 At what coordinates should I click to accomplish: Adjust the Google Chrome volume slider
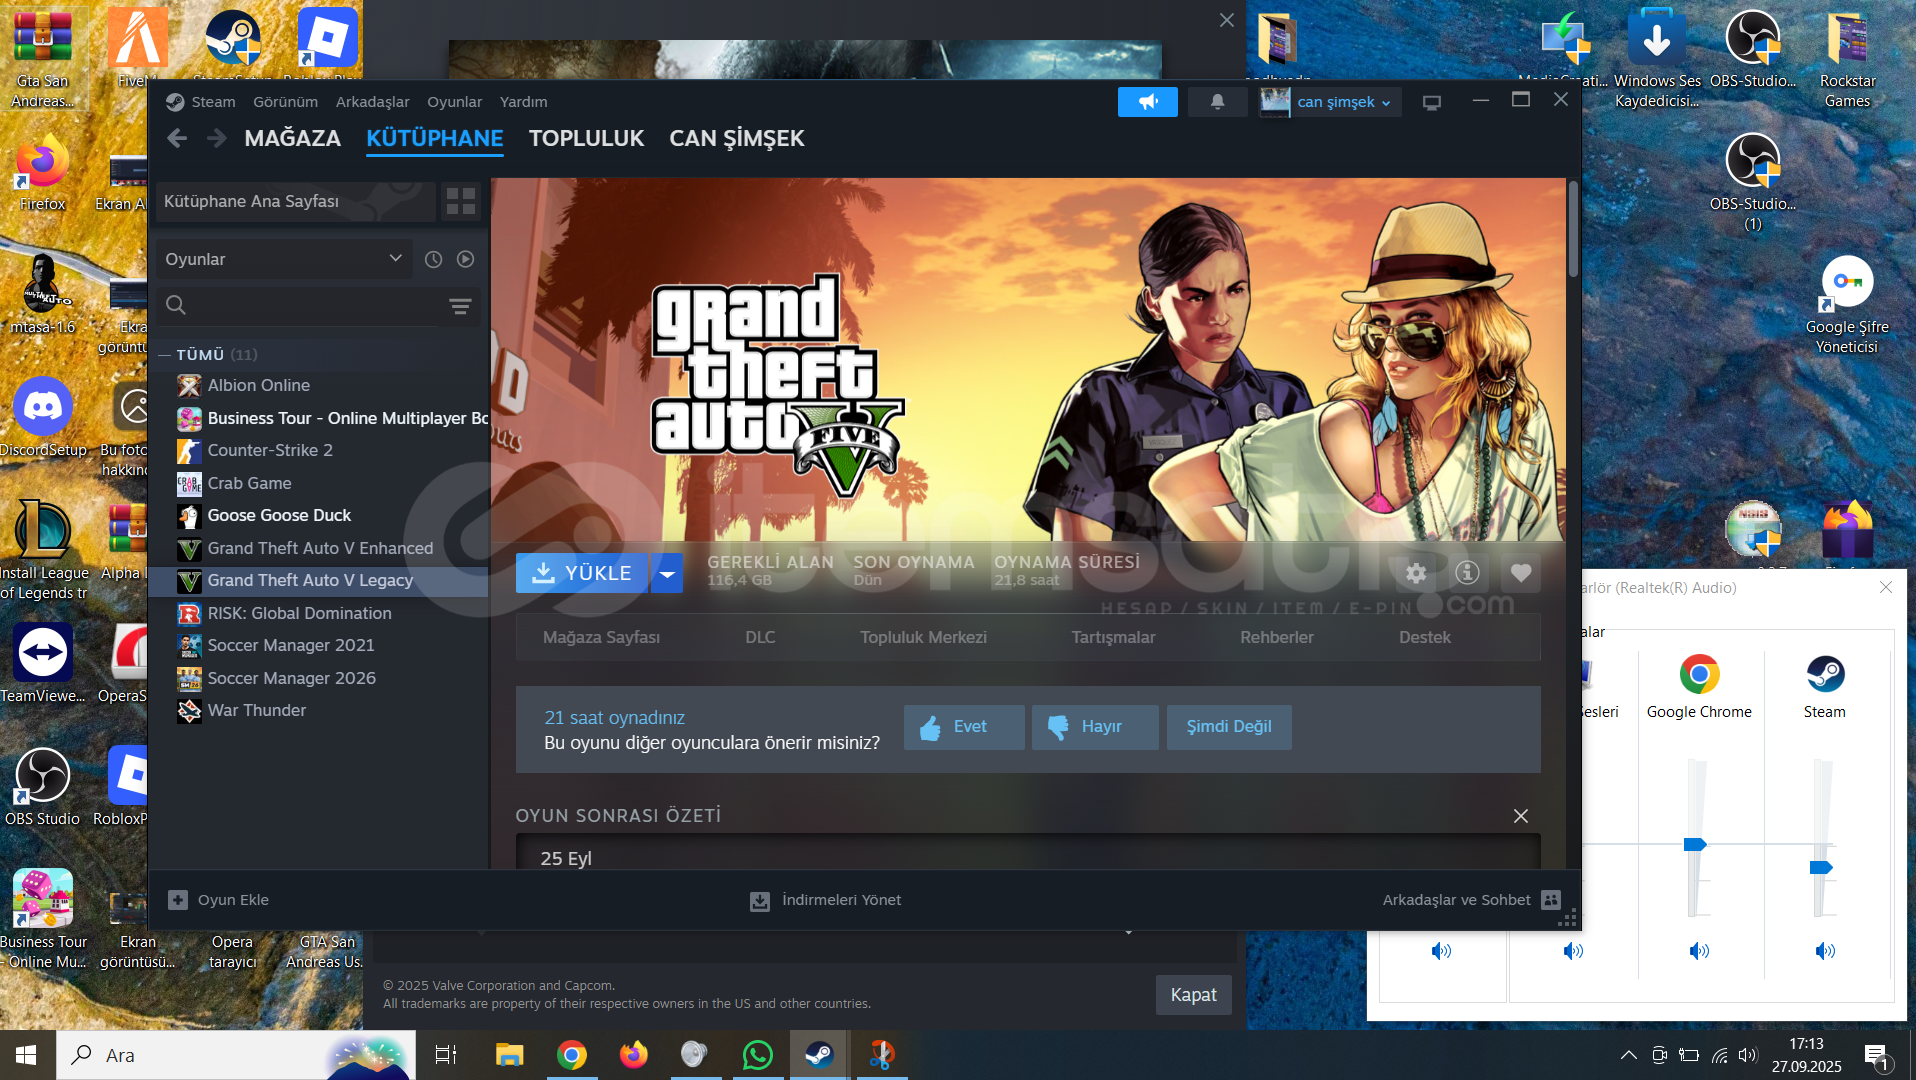coord(1695,845)
